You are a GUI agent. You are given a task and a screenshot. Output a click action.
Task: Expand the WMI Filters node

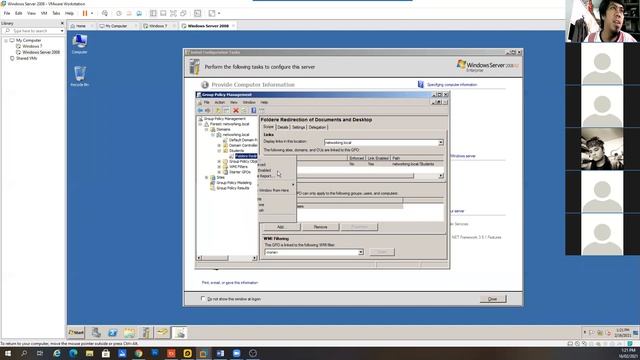coord(219,167)
